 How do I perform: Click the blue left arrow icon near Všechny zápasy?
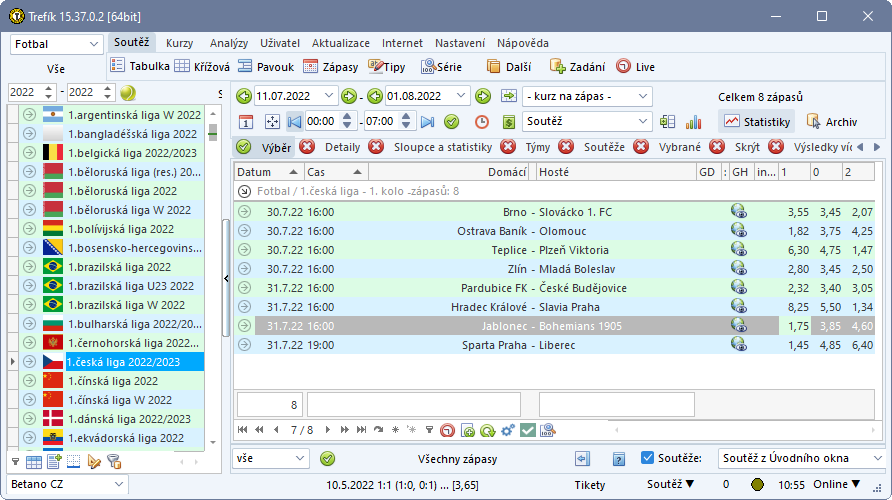tap(583, 458)
